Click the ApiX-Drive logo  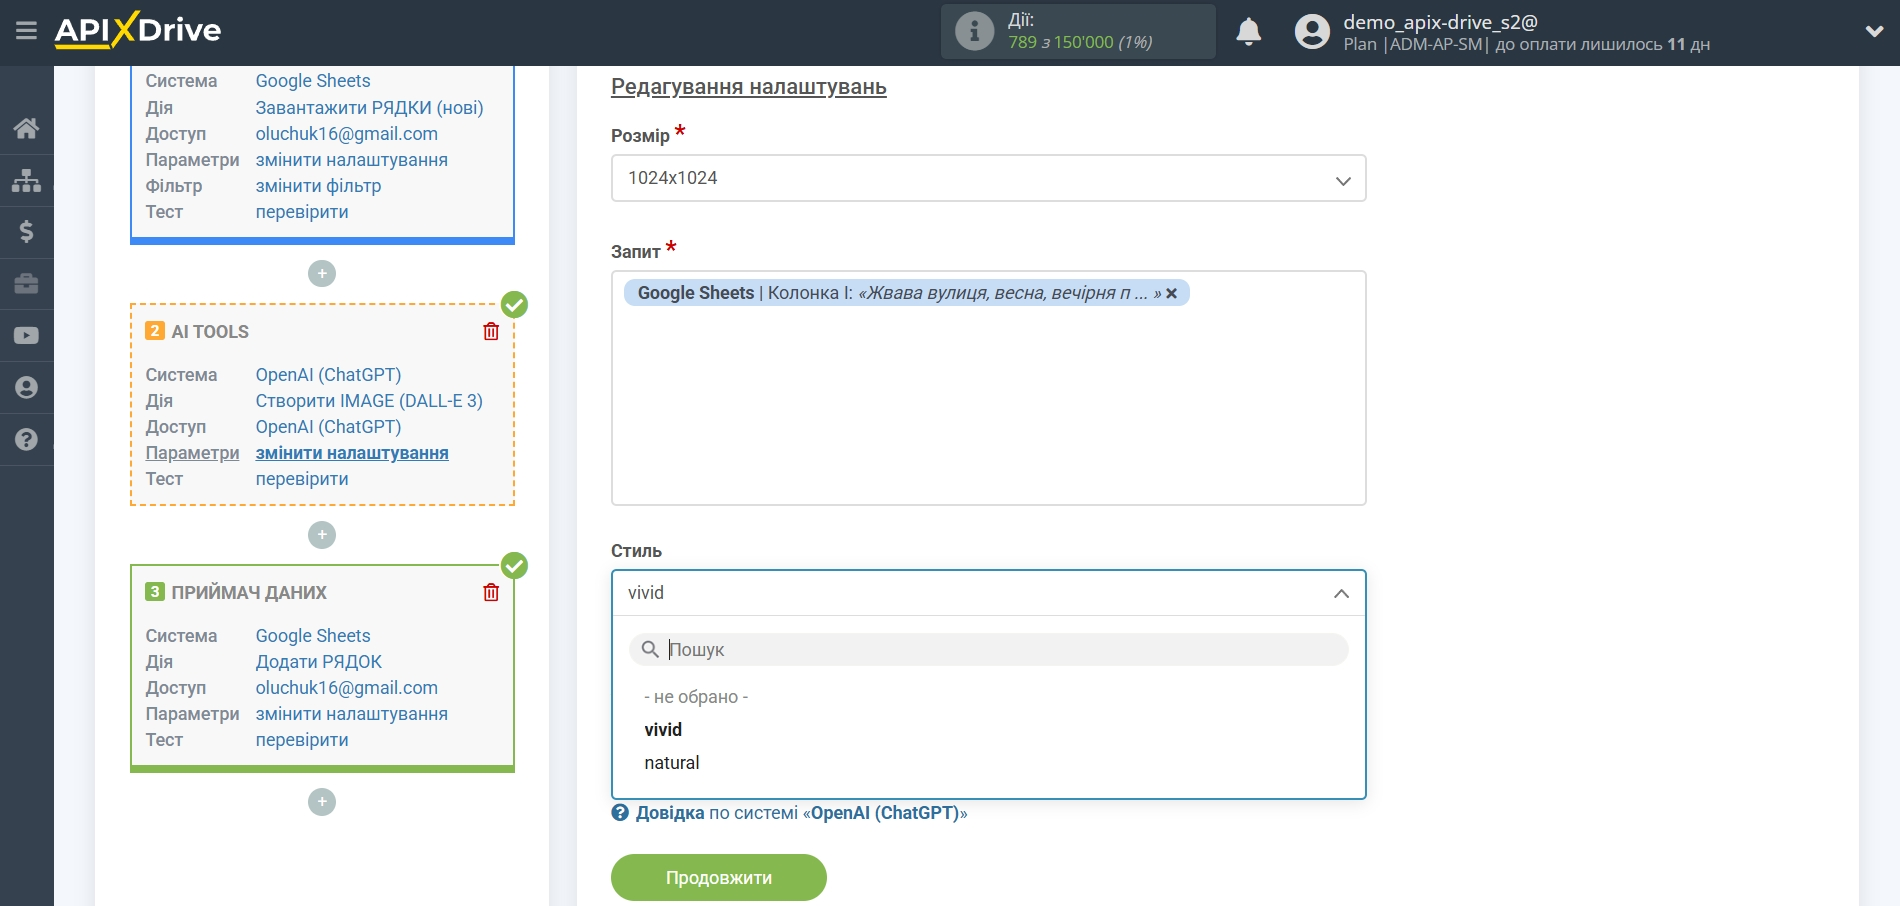pyautogui.click(x=138, y=30)
